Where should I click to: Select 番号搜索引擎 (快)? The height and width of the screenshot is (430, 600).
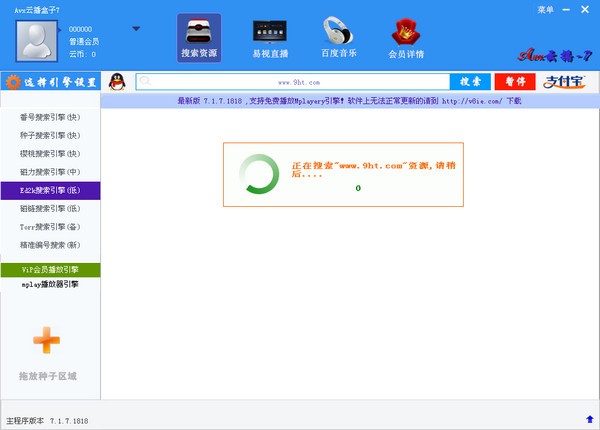[x=51, y=117]
